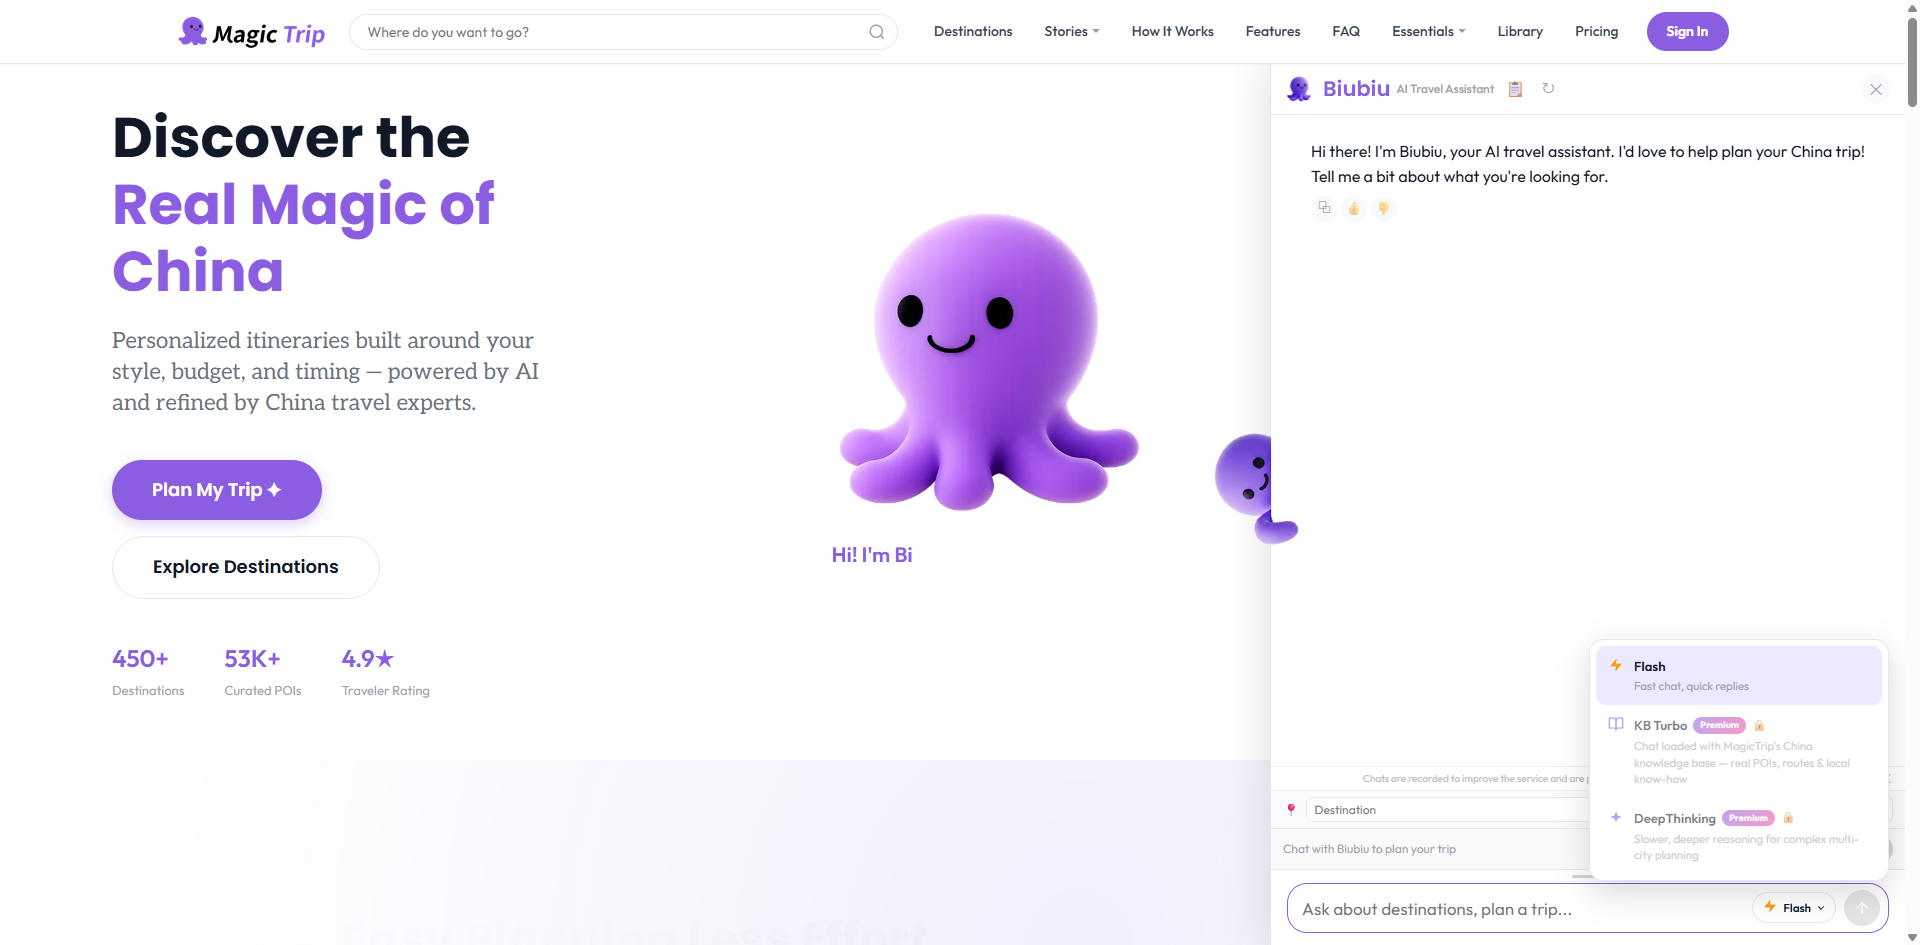Give the greeting a thumbs up
Image resolution: width=1920 pixels, height=945 pixels.
pyautogui.click(x=1354, y=208)
